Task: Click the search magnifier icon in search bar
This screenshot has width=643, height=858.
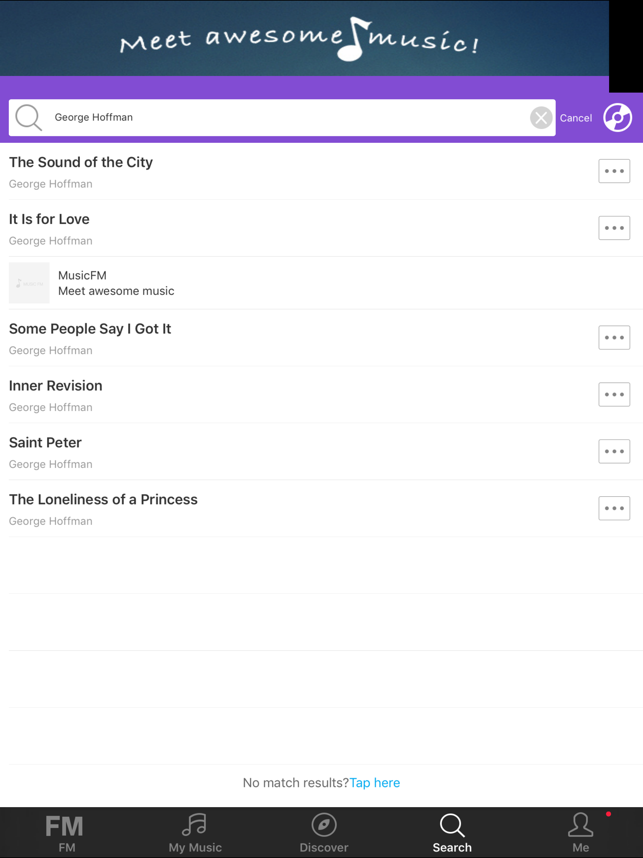Action: point(29,118)
